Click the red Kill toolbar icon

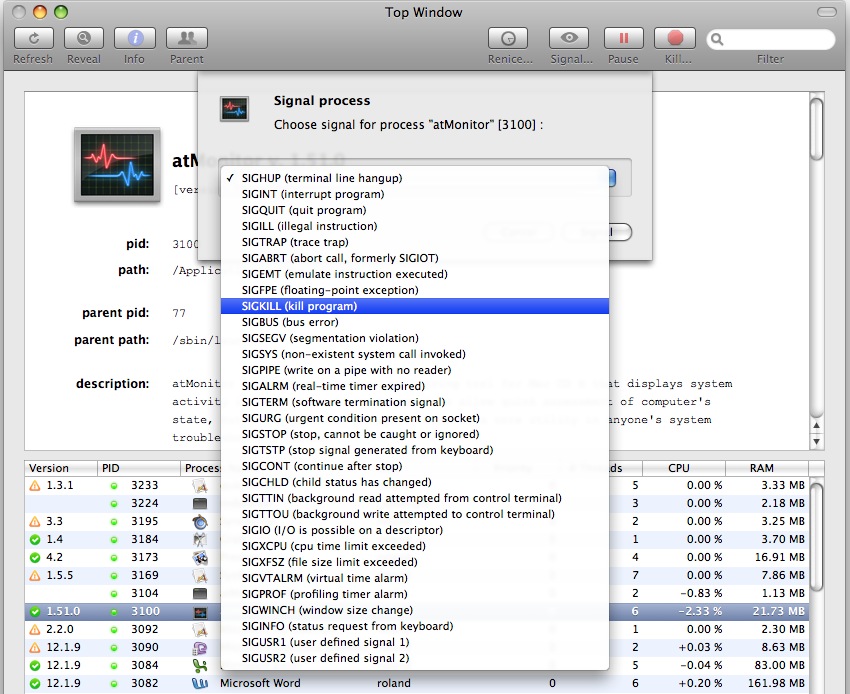click(677, 39)
